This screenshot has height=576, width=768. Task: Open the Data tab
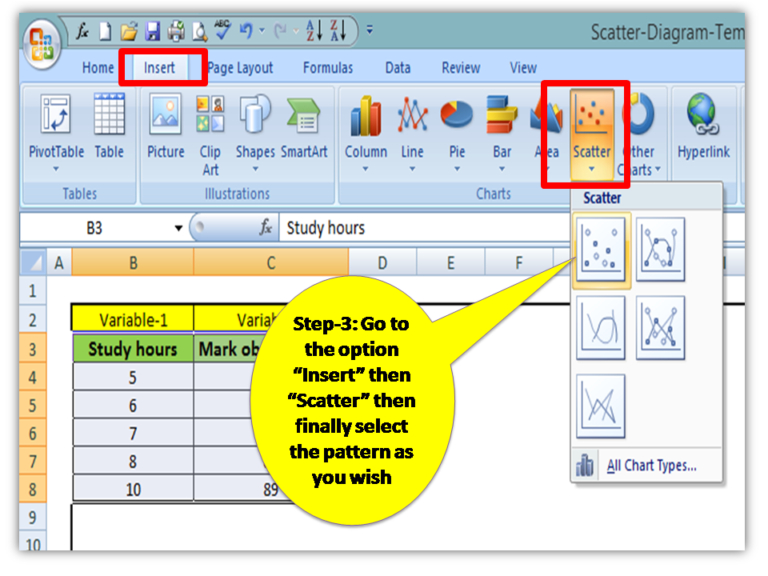[x=398, y=68]
